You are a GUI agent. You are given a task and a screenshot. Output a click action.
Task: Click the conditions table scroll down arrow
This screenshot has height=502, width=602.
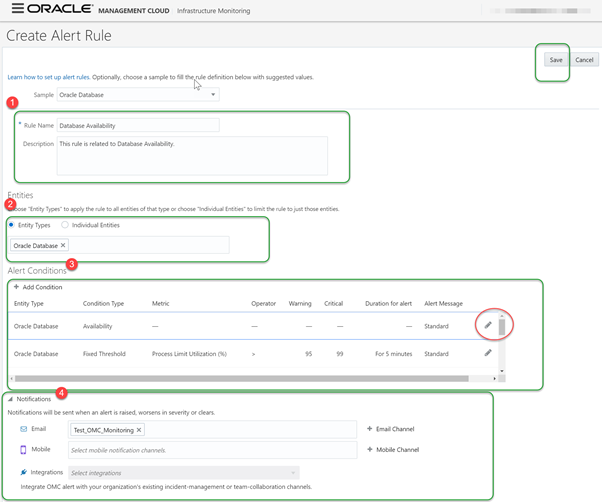(502, 371)
